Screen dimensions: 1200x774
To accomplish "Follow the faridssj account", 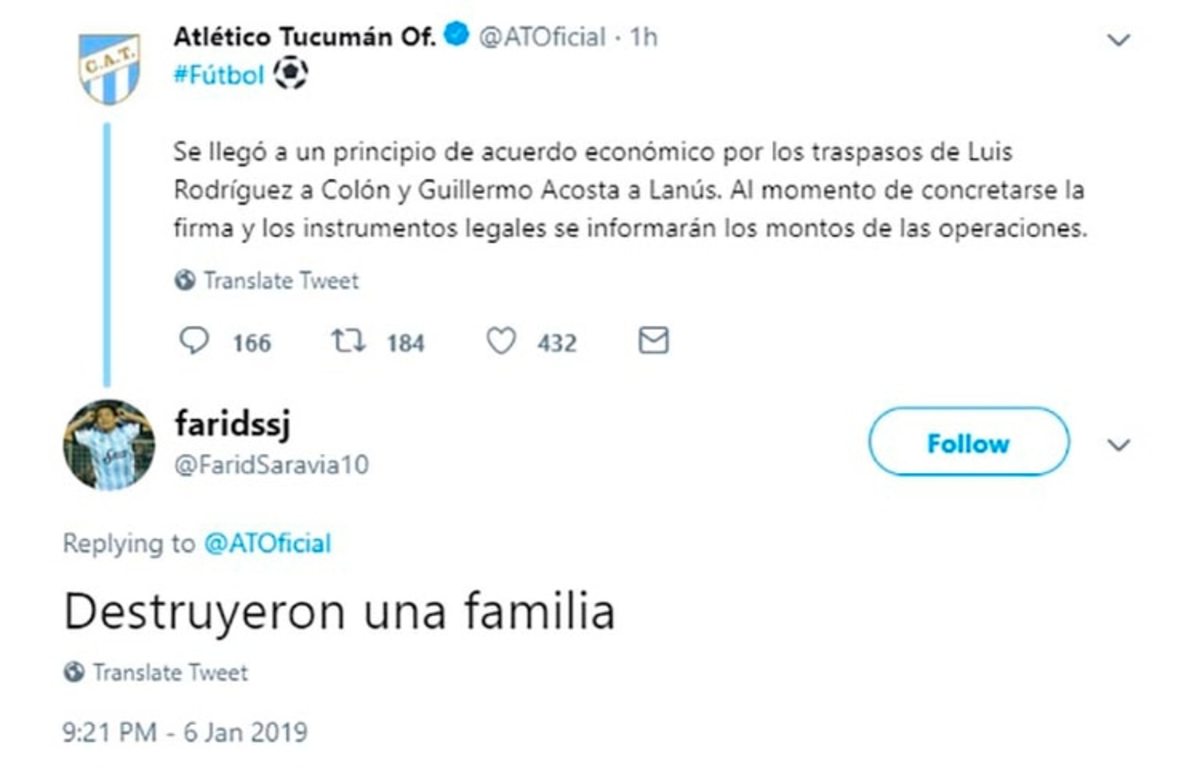I will [968, 442].
